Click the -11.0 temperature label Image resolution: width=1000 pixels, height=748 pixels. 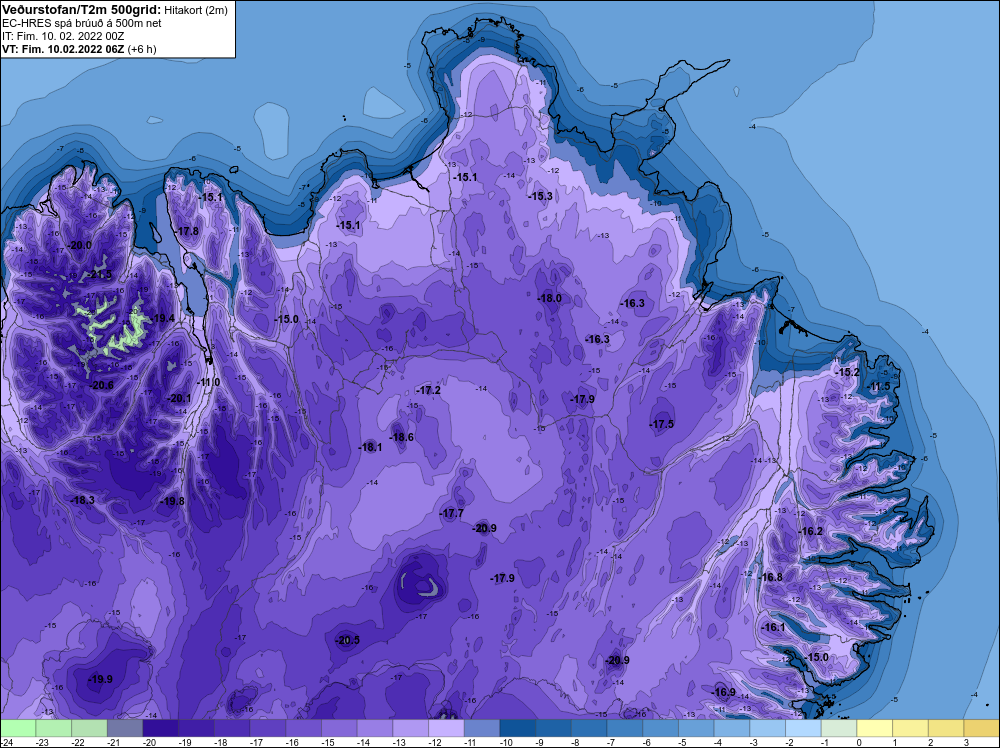[x=209, y=382]
